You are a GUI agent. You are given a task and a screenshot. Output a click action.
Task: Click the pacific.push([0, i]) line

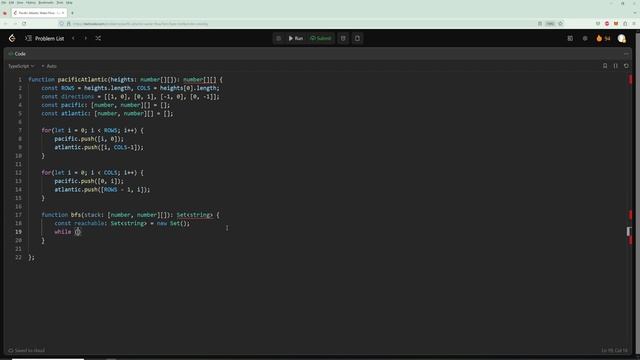click(89, 181)
